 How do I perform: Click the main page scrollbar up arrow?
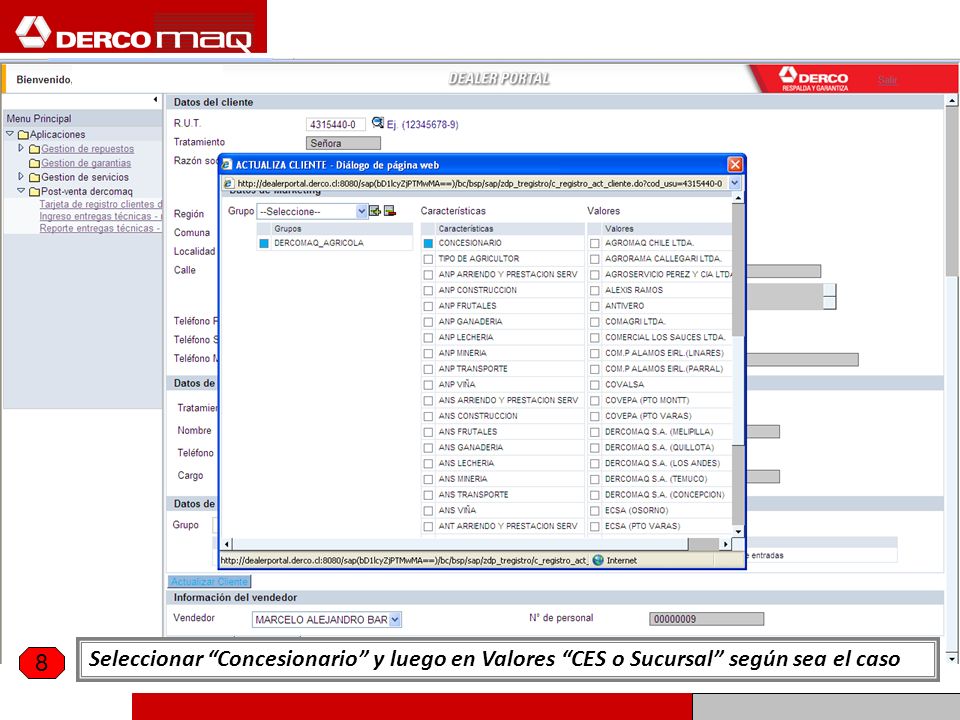point(951,100)
